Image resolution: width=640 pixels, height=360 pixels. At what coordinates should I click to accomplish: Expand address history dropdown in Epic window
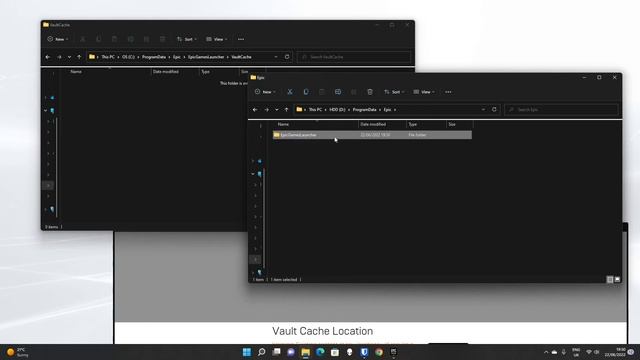coord(483,109)
